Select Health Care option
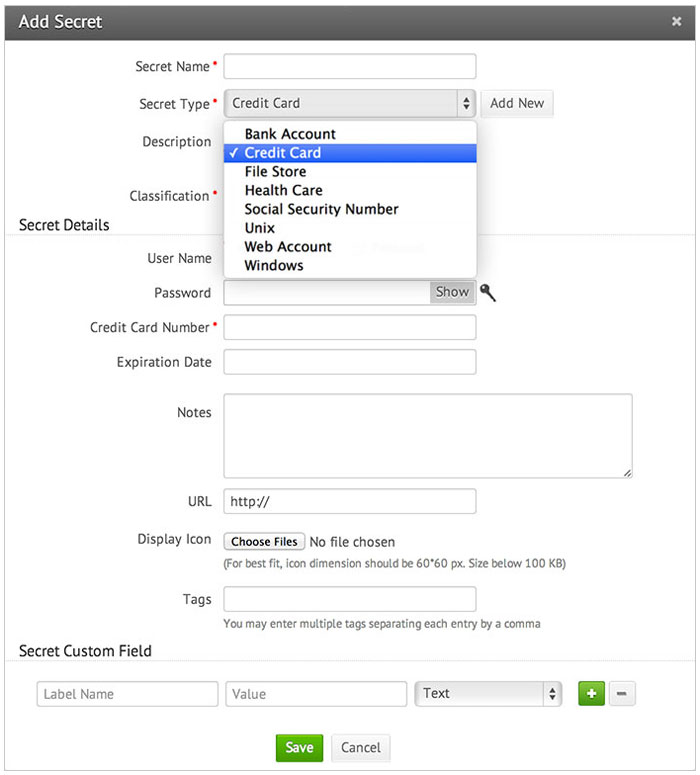Viewport: 700px width, 775px height. [283, 190]
